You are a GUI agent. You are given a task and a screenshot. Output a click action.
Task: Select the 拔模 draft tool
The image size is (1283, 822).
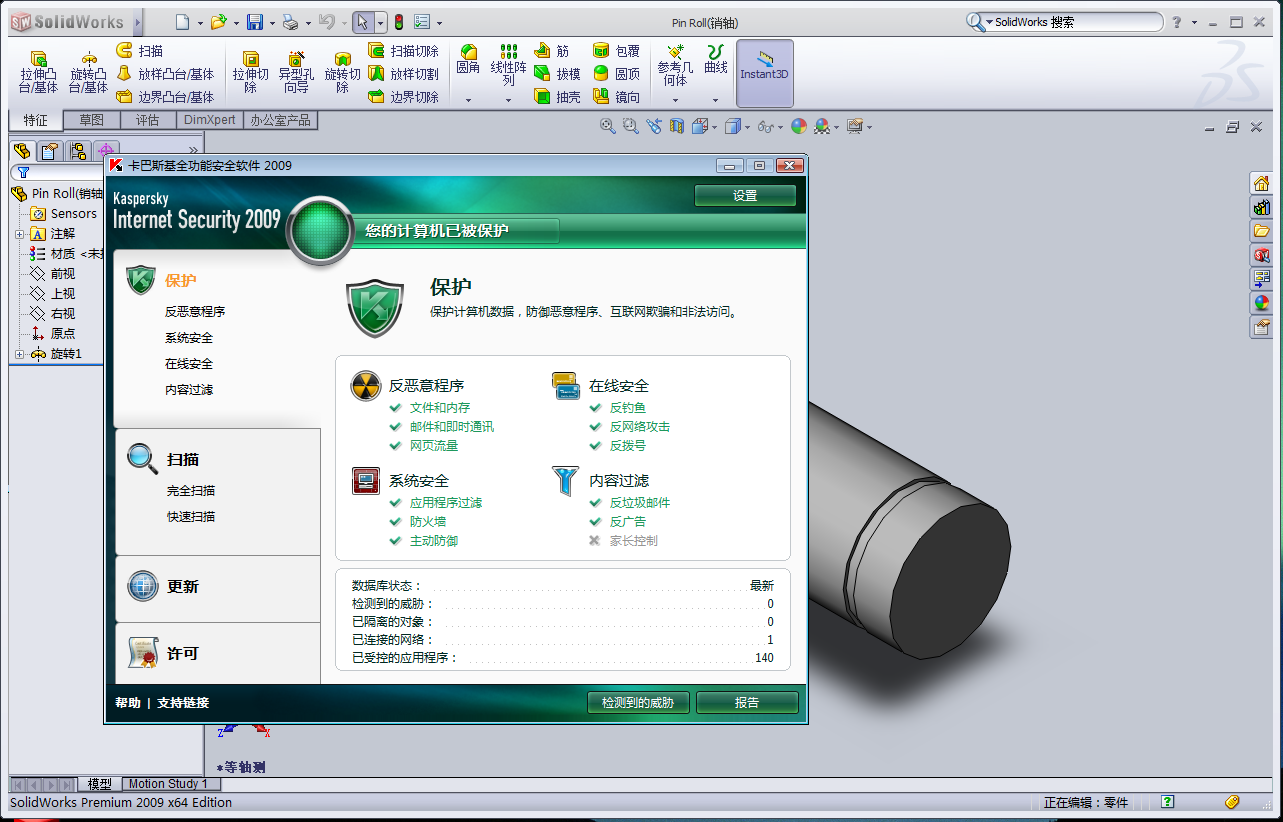[x=557, y=74]
